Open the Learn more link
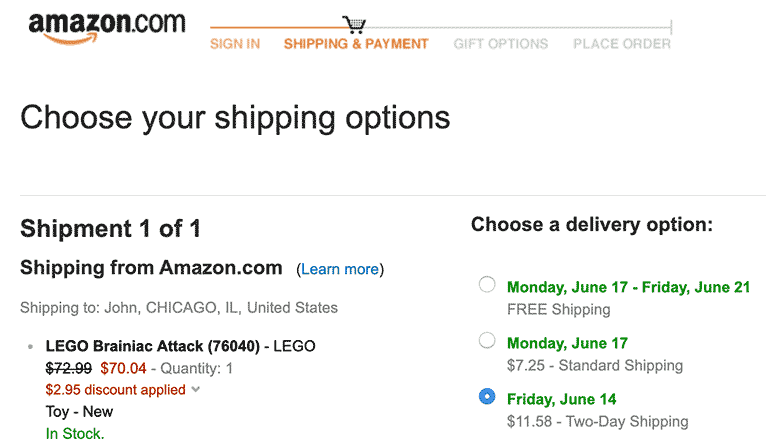The height and width of the screenshot is (447, 766). (x=340, y=269)
